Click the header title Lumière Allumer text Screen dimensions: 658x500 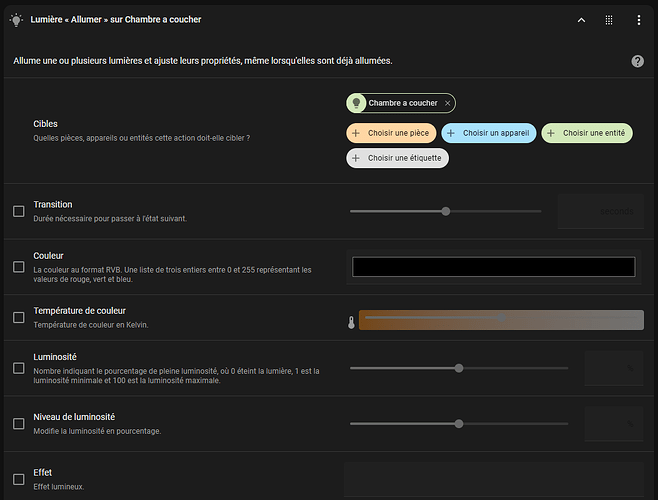116,20
